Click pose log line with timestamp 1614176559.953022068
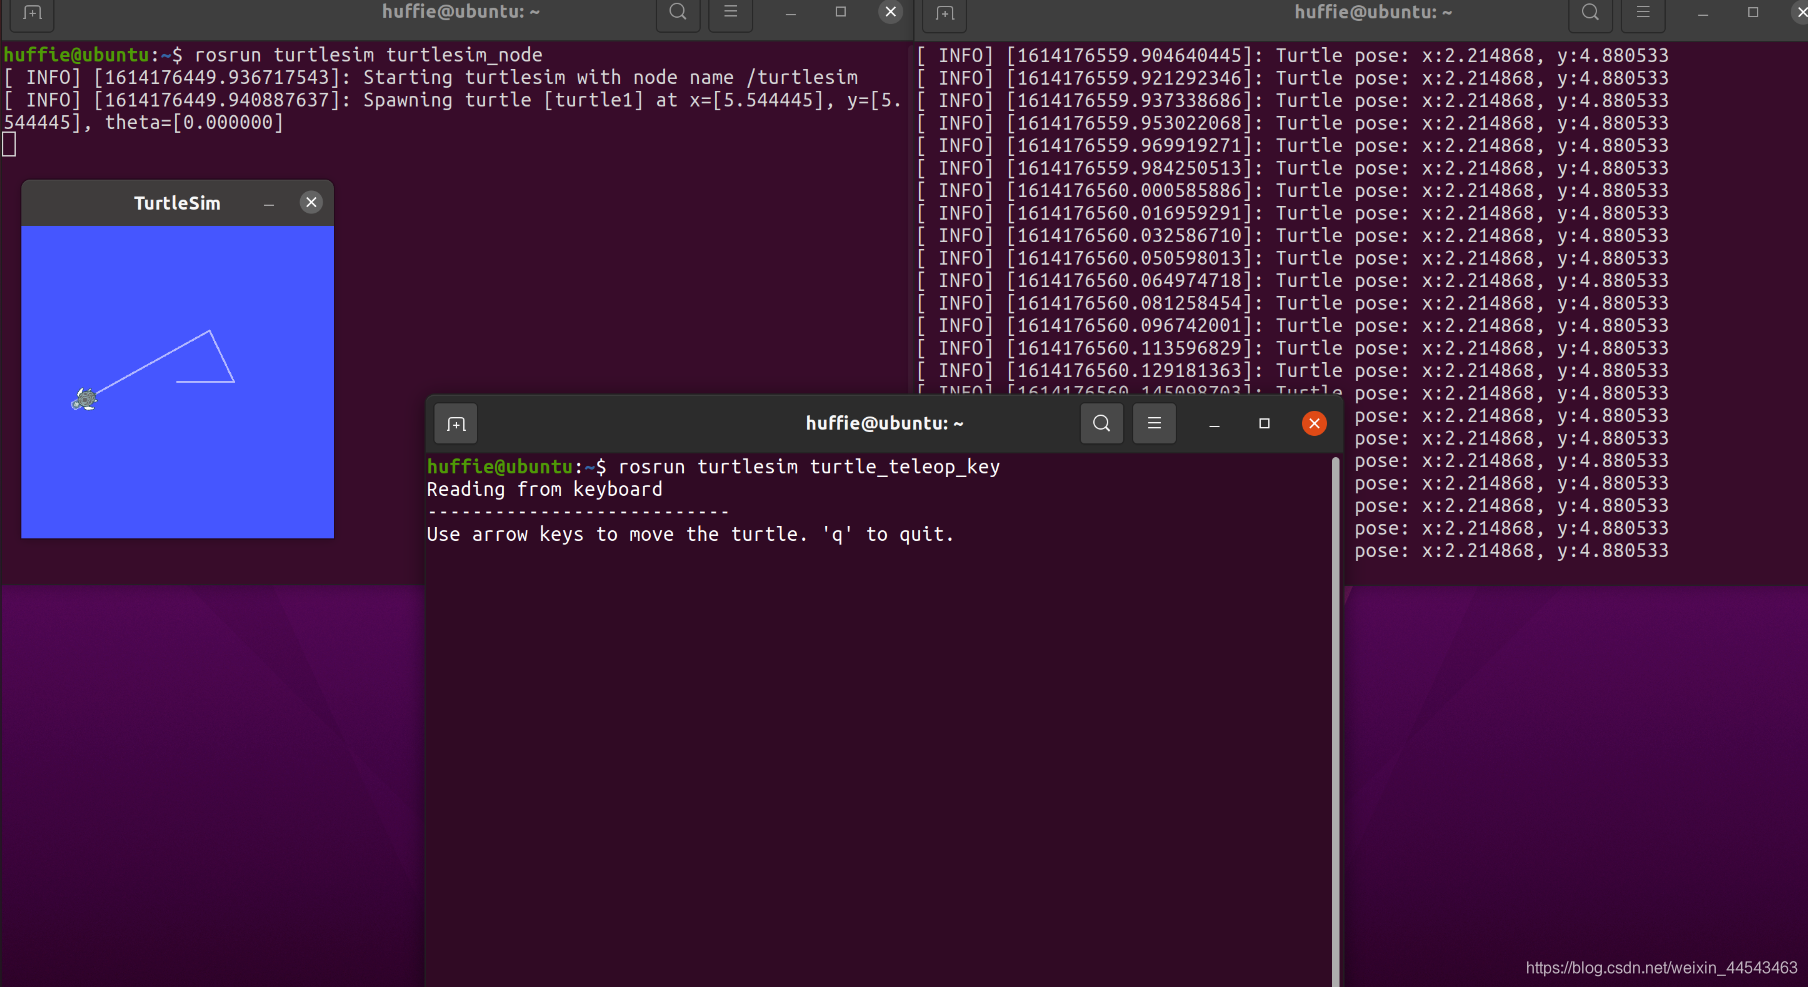Image resolution: width=1808 pixels, height=987 pixels. coord(1293,123)
